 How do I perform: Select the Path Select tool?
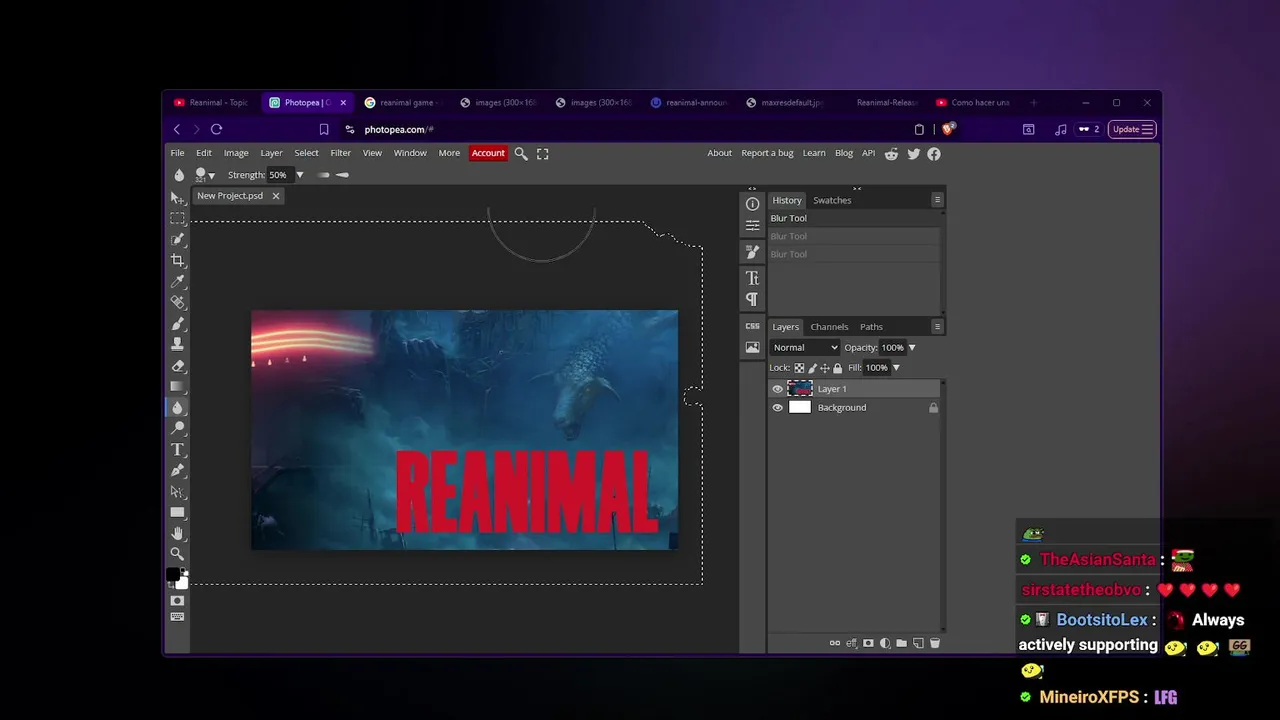[x=177, y=491]
